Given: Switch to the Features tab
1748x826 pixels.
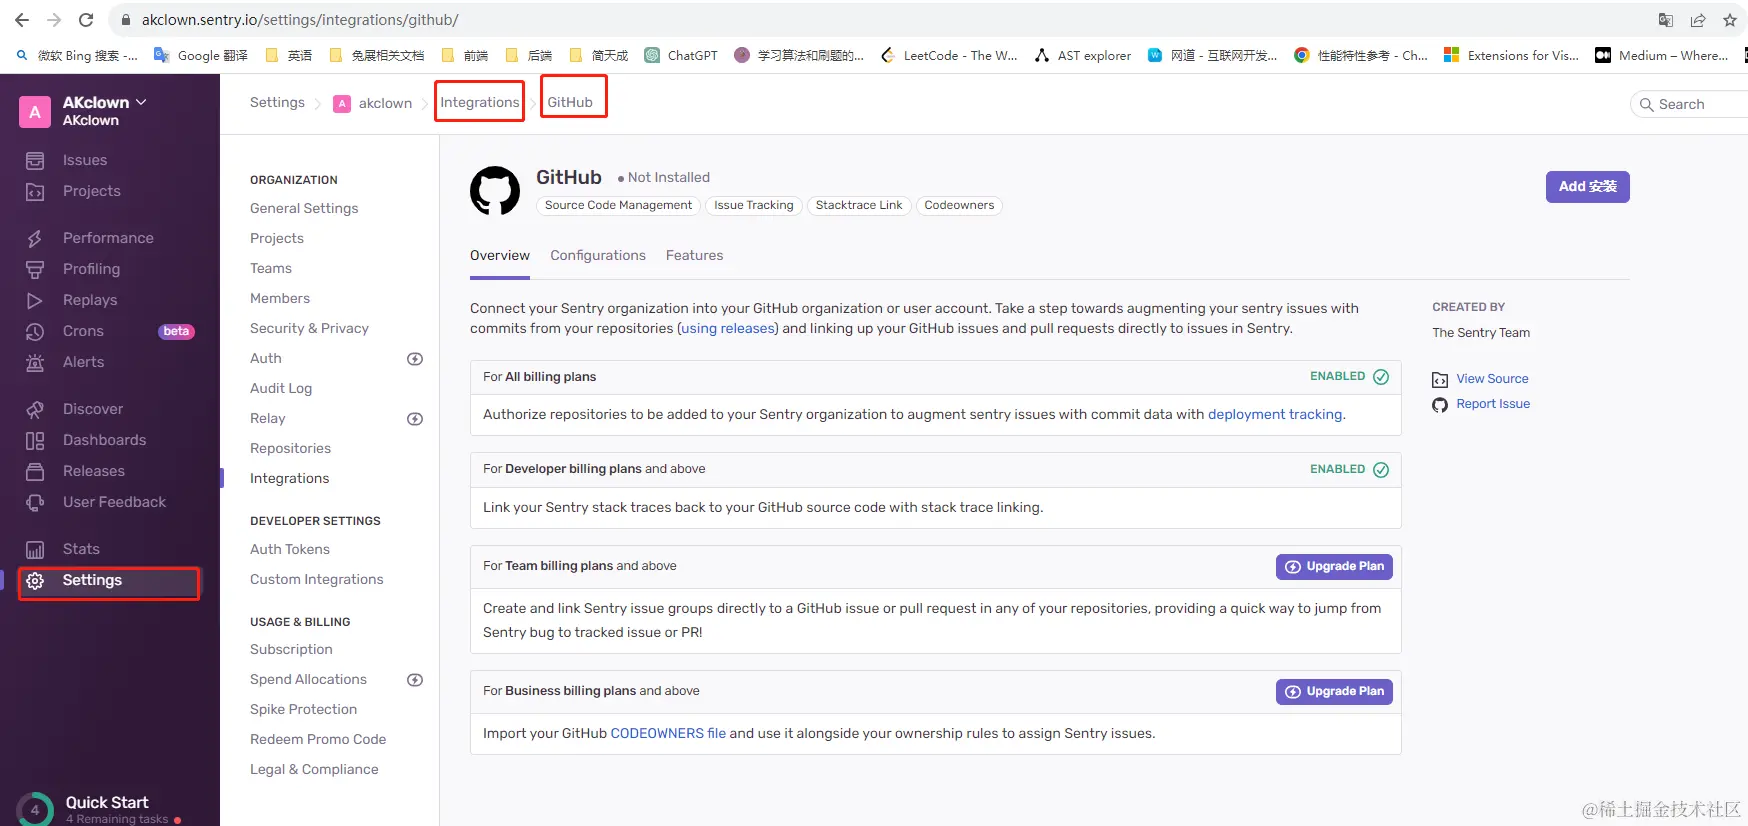Looking at the screenshot, I should pyautogui.click(x=694, y=256).
